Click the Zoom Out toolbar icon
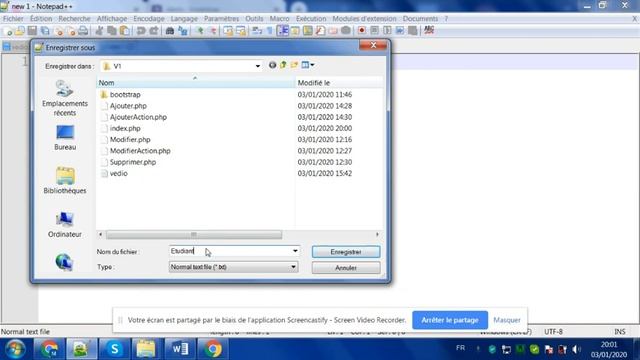Image resolution: width=640 pixels, height=360 pixels. [212, 31]
